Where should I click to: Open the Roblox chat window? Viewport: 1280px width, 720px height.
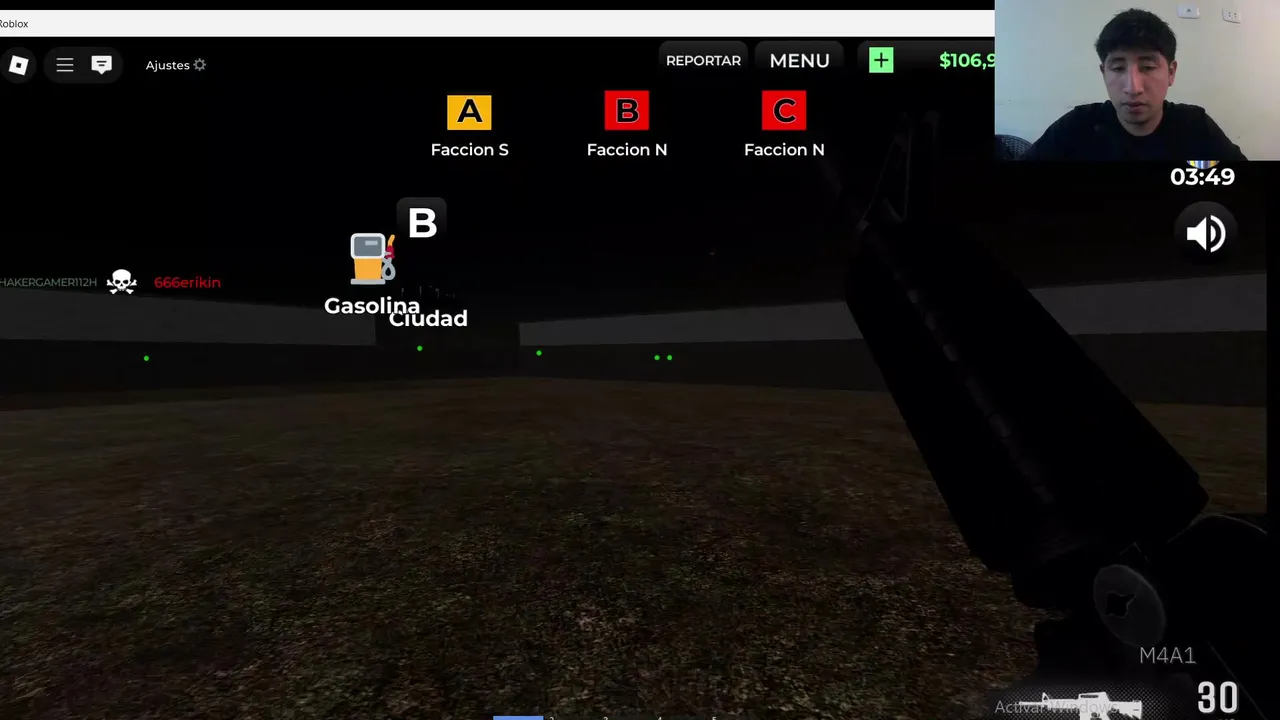pos(101,65)
